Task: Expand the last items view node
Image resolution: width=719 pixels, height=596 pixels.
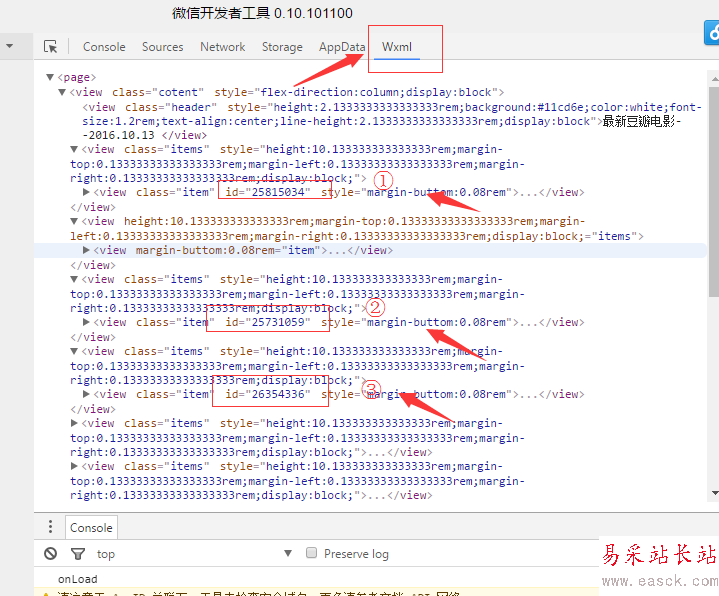Action: [74, 466]
